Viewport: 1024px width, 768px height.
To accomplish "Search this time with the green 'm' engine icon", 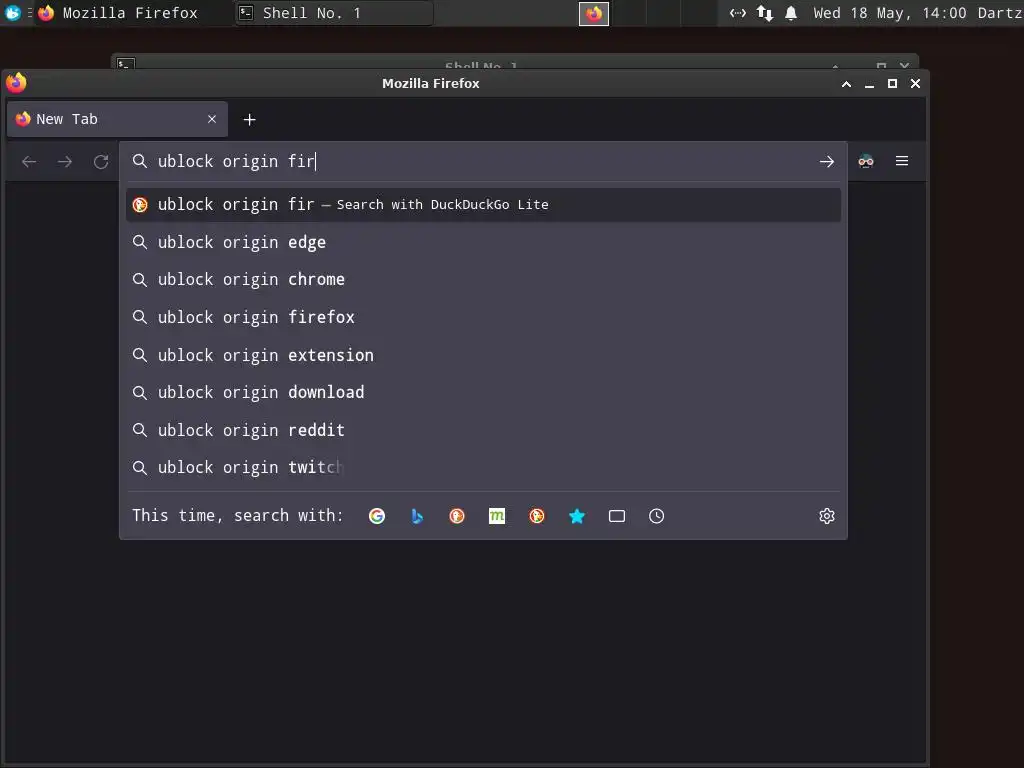I will [x=497, y=516].
